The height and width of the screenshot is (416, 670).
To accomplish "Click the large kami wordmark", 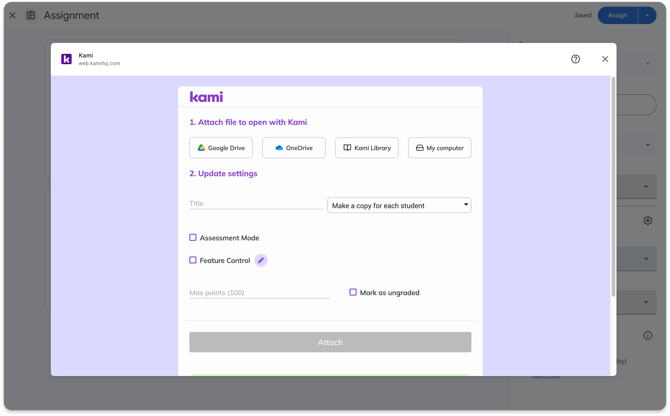I will 206,97.
